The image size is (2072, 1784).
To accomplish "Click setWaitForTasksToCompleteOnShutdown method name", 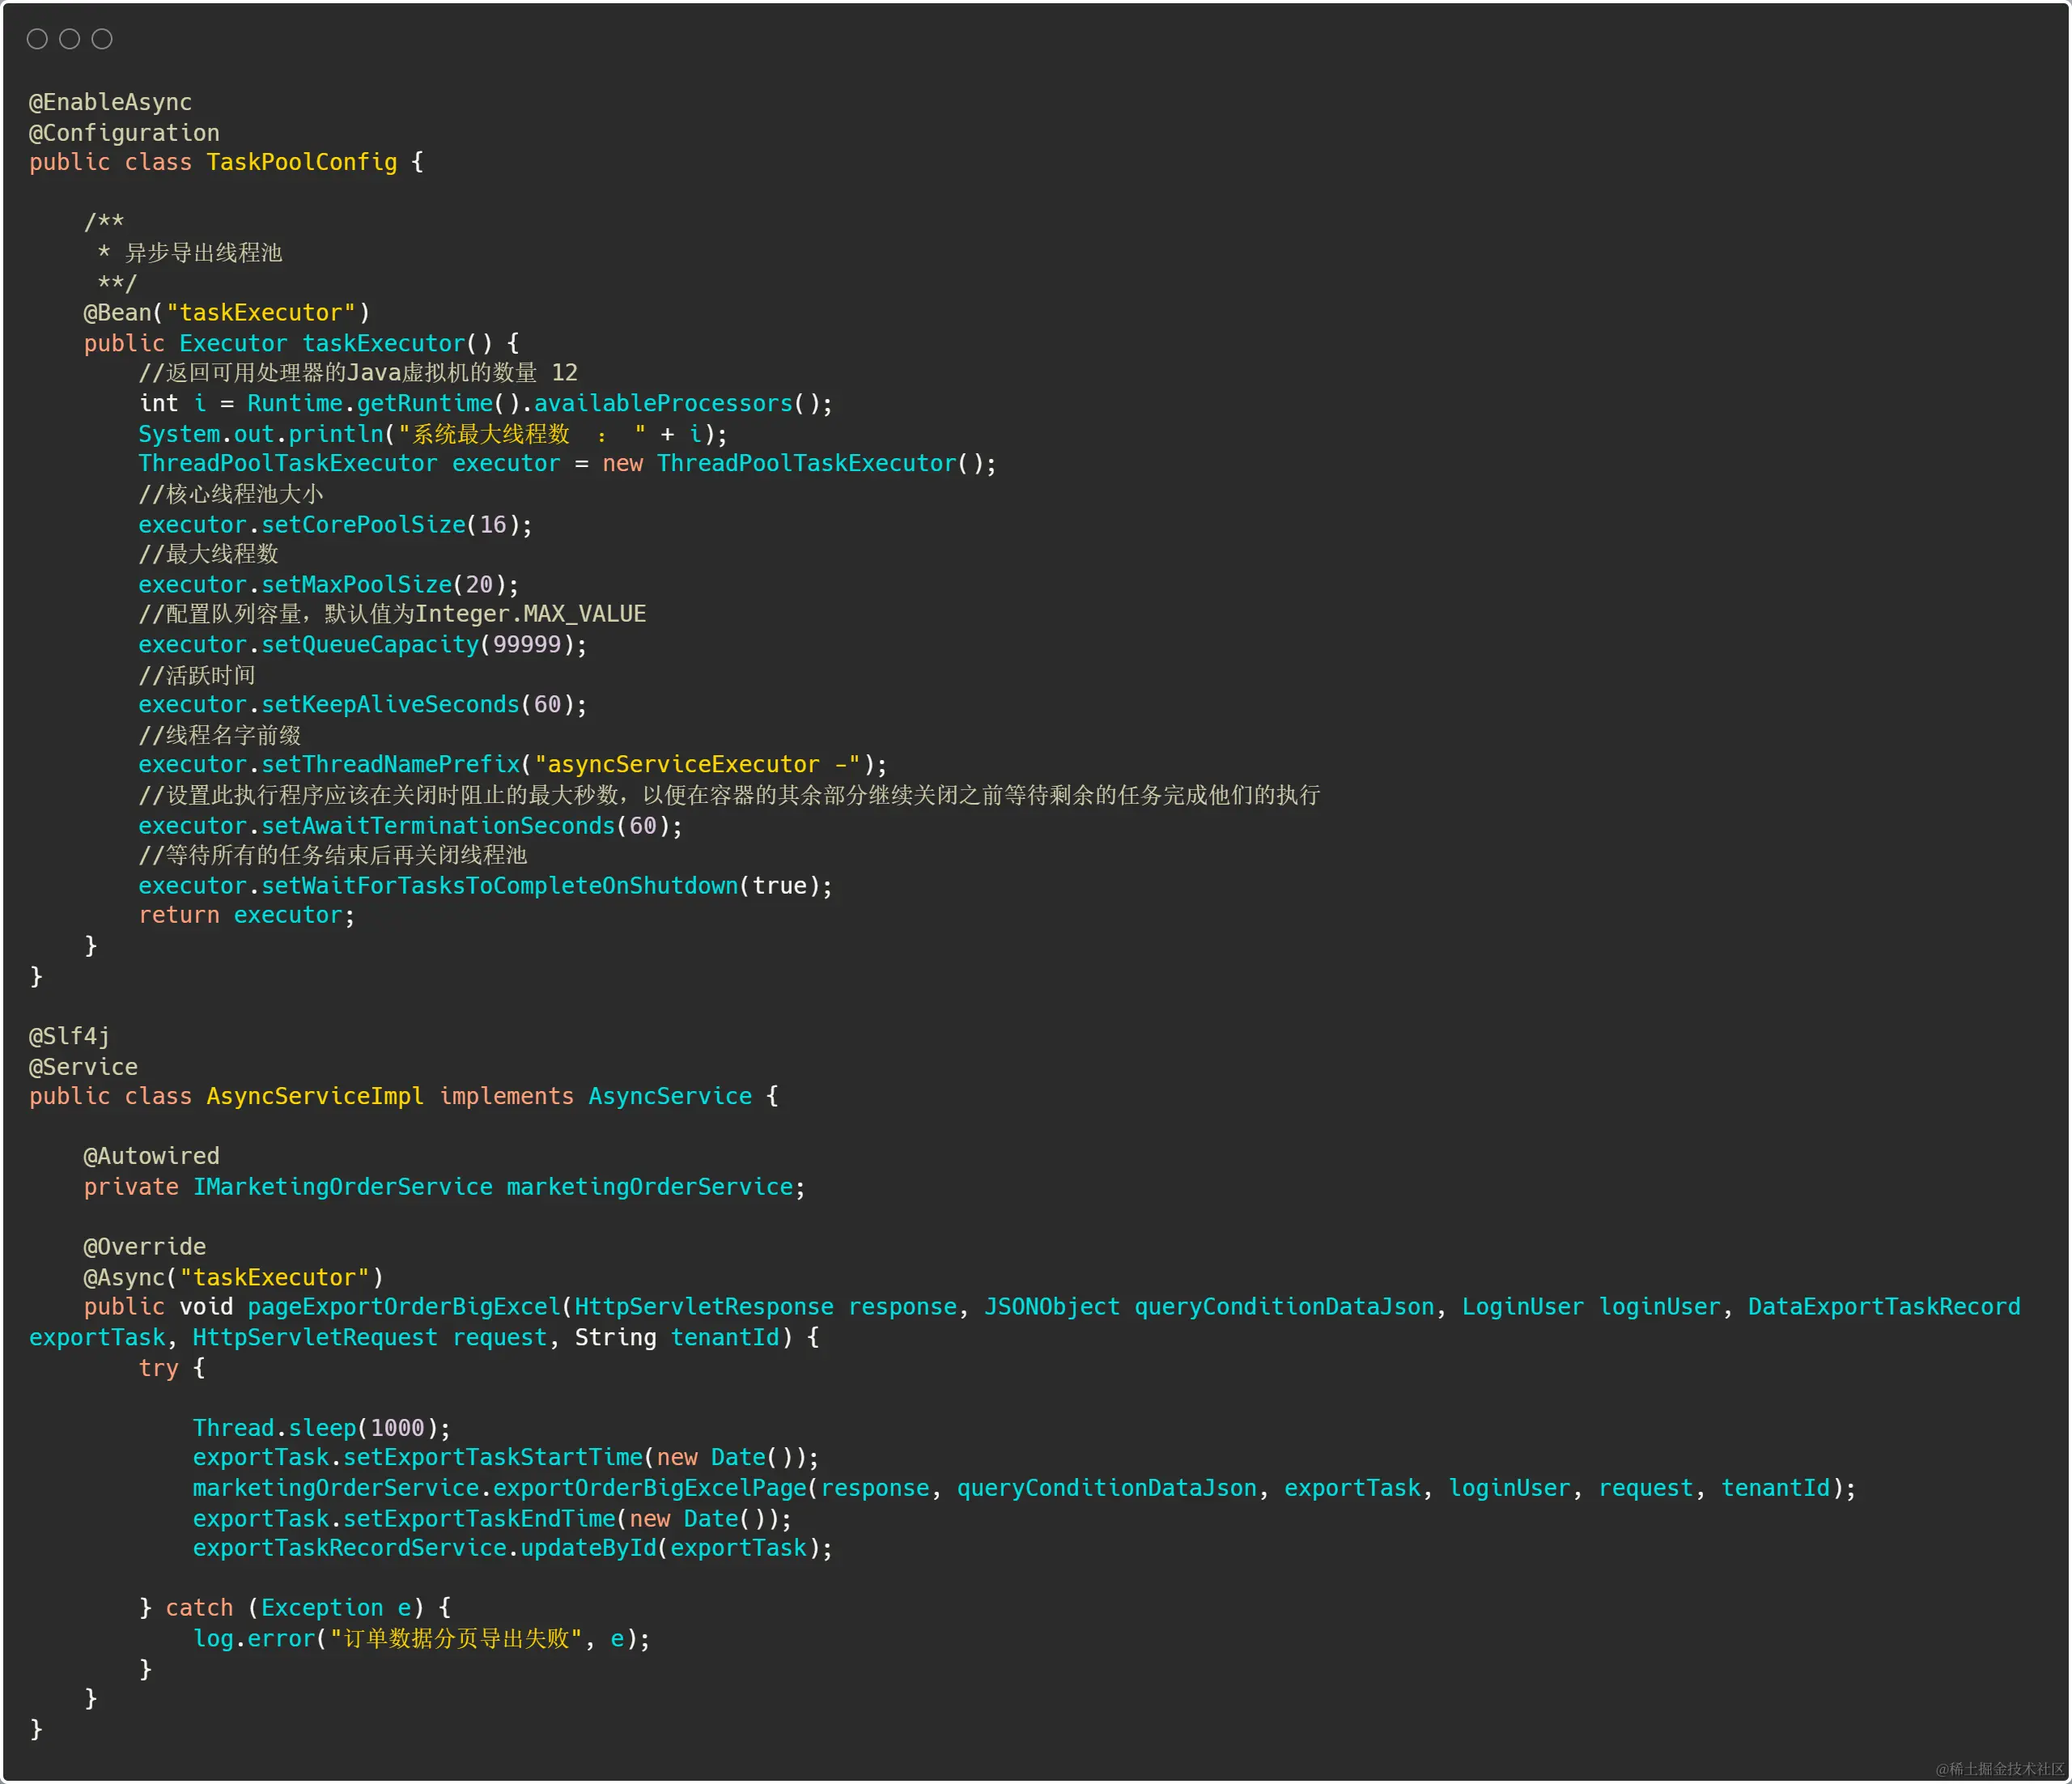I will pos(499,885).
